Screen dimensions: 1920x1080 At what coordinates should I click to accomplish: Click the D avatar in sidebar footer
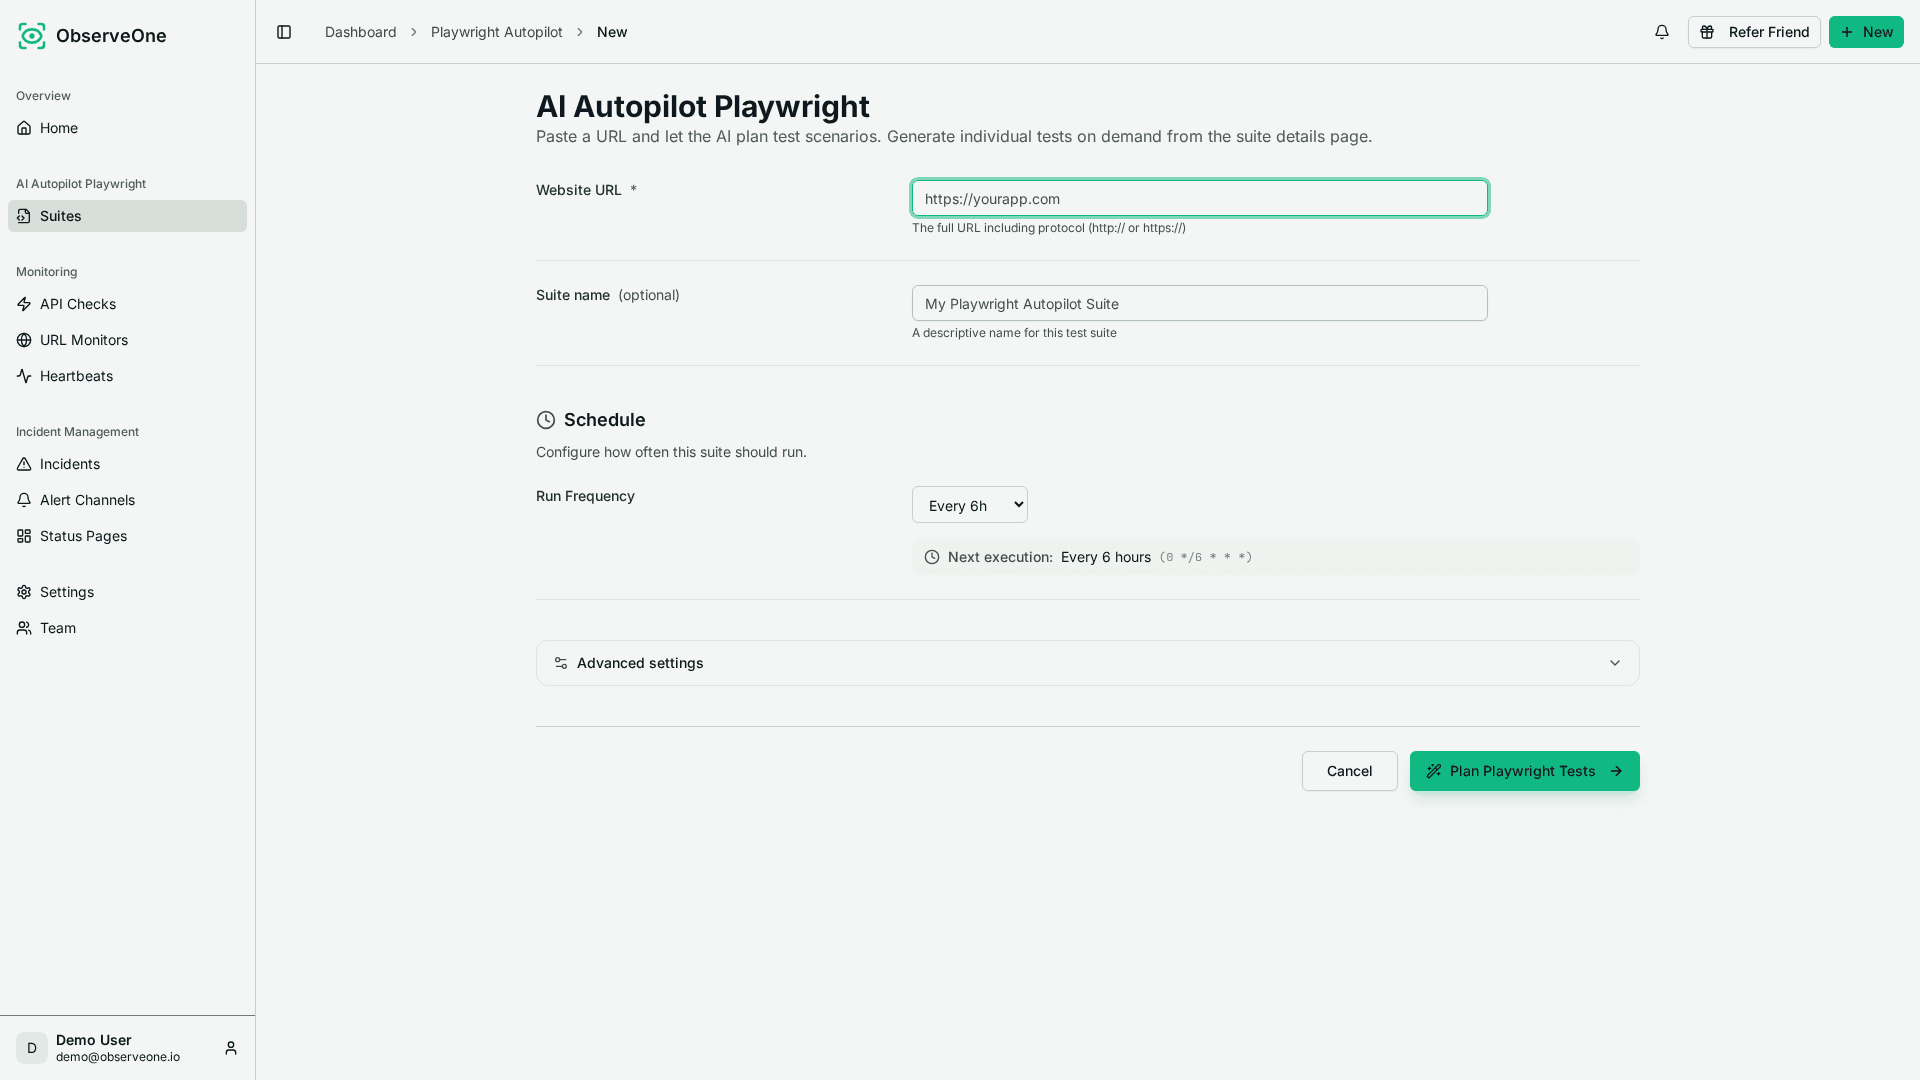tap(32, 1048)
